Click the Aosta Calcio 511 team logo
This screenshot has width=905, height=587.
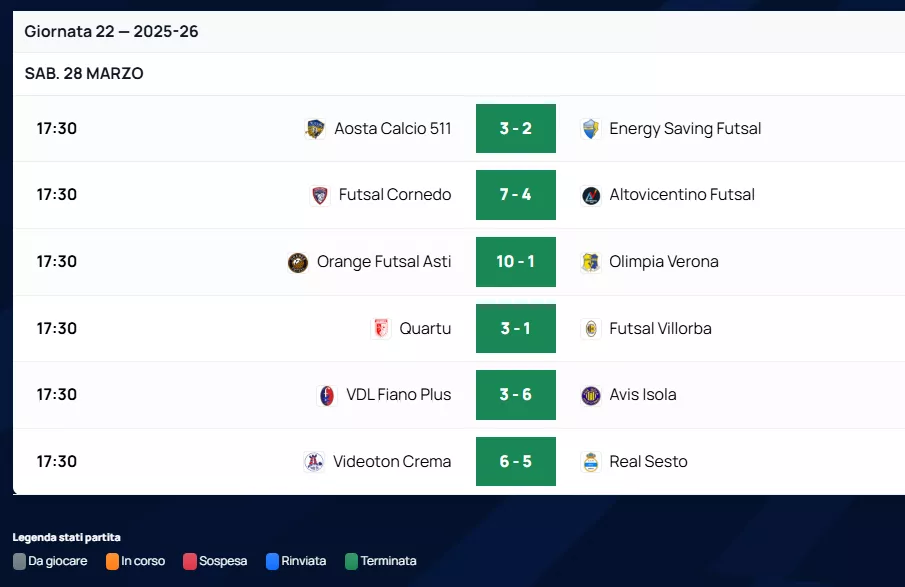tap(315, 129)
